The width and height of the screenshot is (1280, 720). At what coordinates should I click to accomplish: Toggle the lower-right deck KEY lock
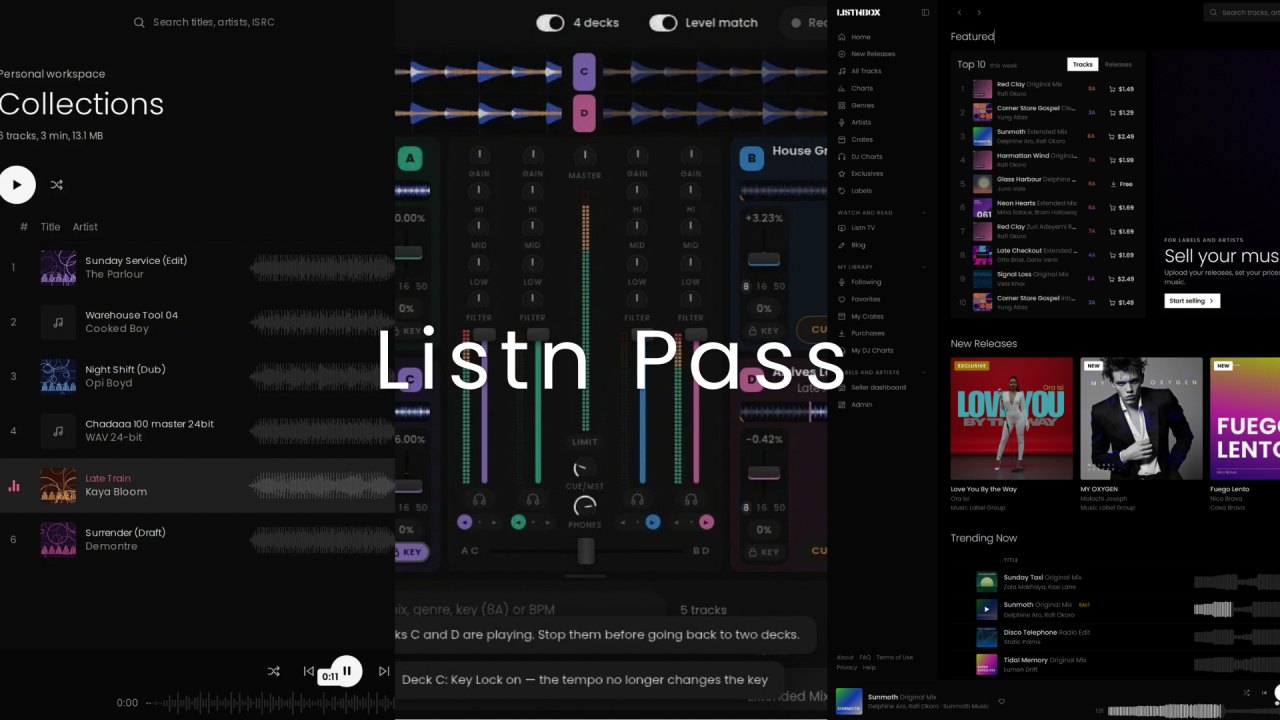tap(764, 551)
